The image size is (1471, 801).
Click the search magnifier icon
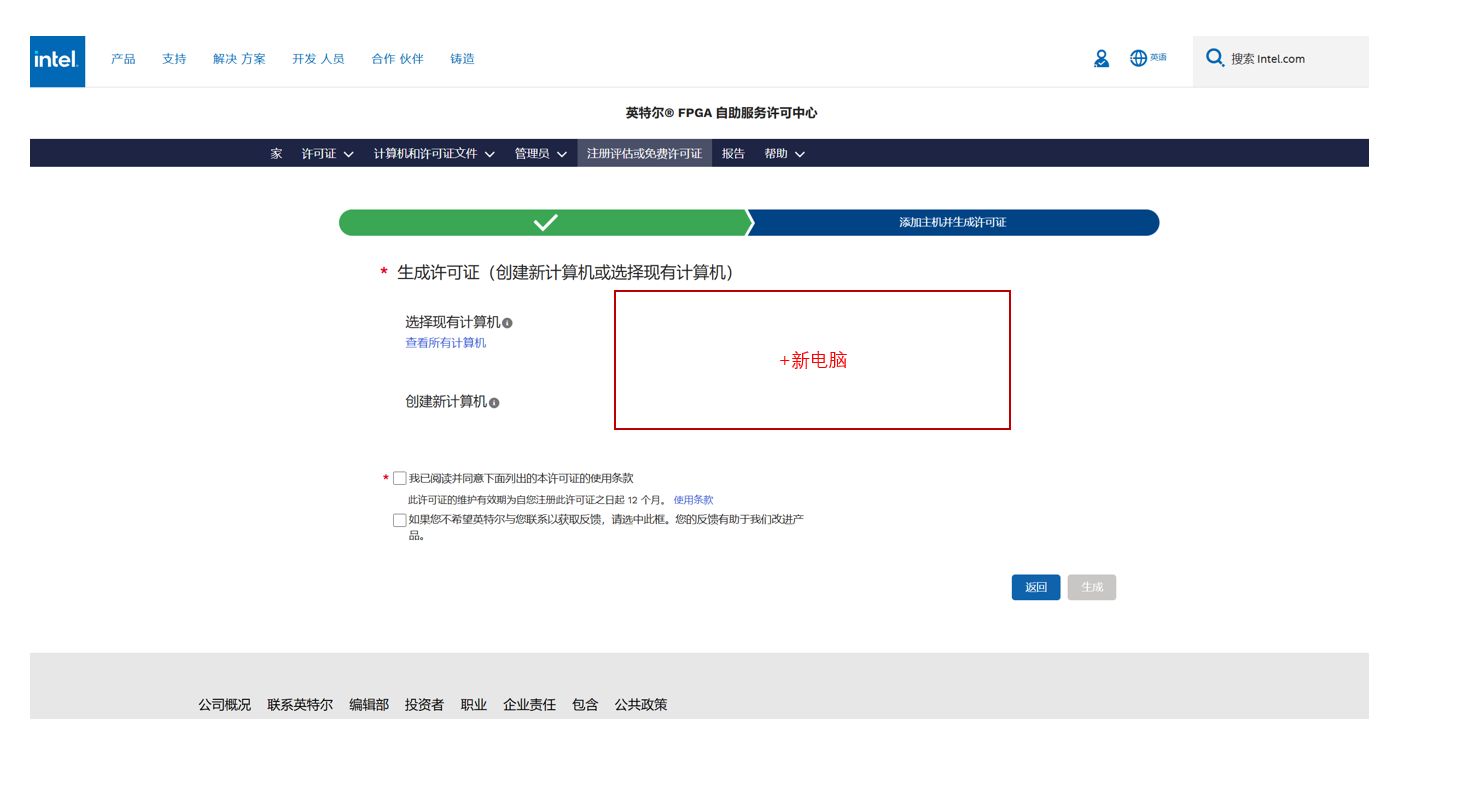coord(1215,58)
